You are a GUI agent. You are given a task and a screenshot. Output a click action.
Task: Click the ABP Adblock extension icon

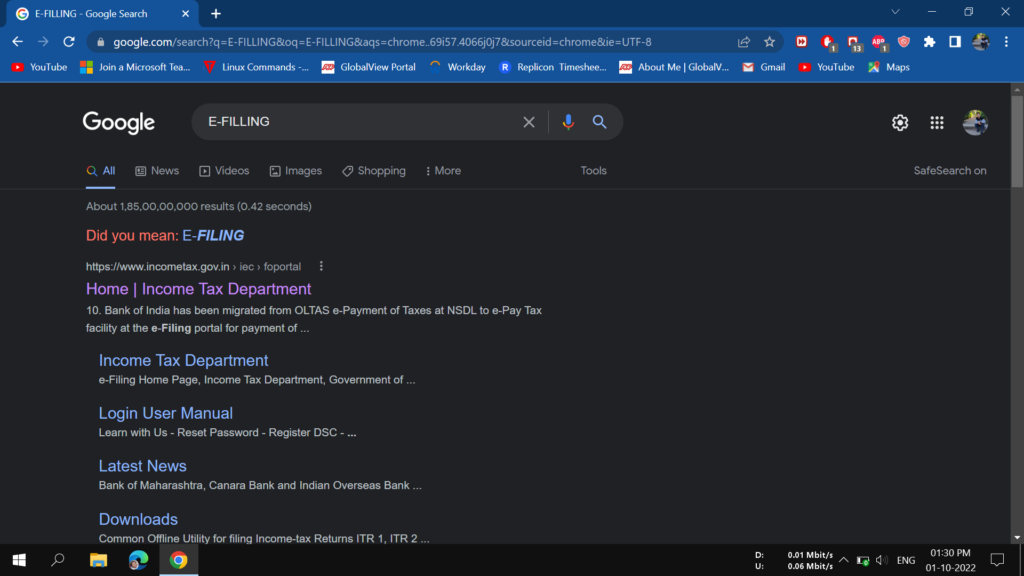(879, 42)
